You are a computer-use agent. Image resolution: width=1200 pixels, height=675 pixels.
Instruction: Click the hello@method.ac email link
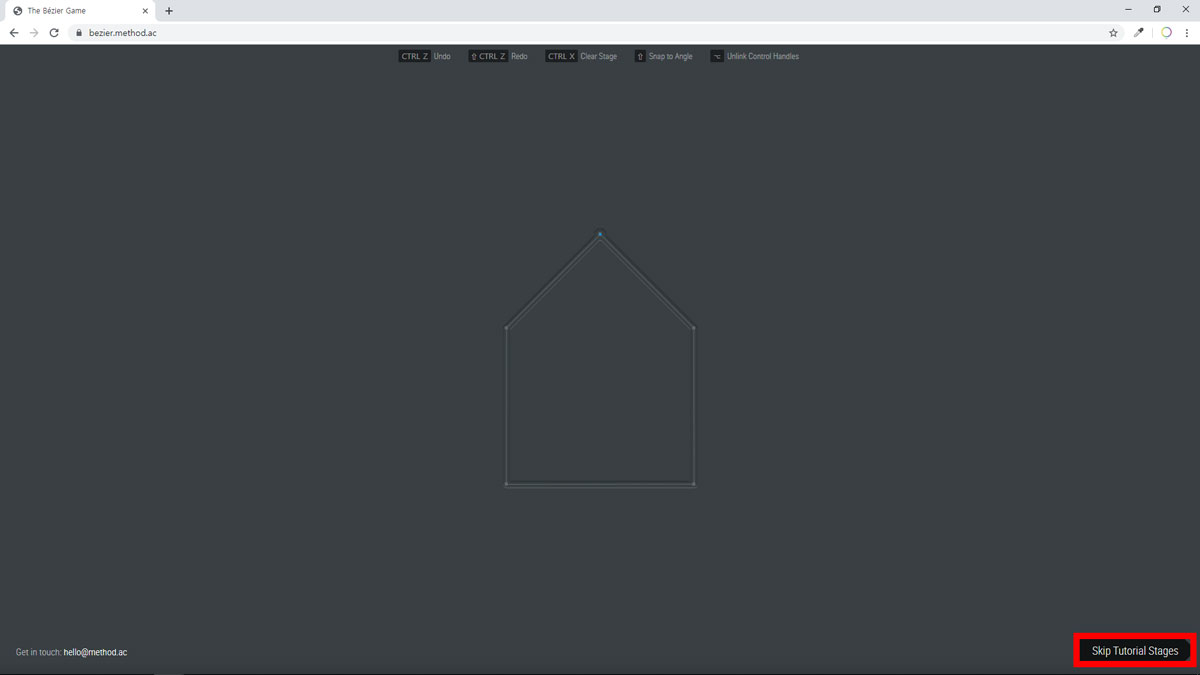tap(95, 652)
